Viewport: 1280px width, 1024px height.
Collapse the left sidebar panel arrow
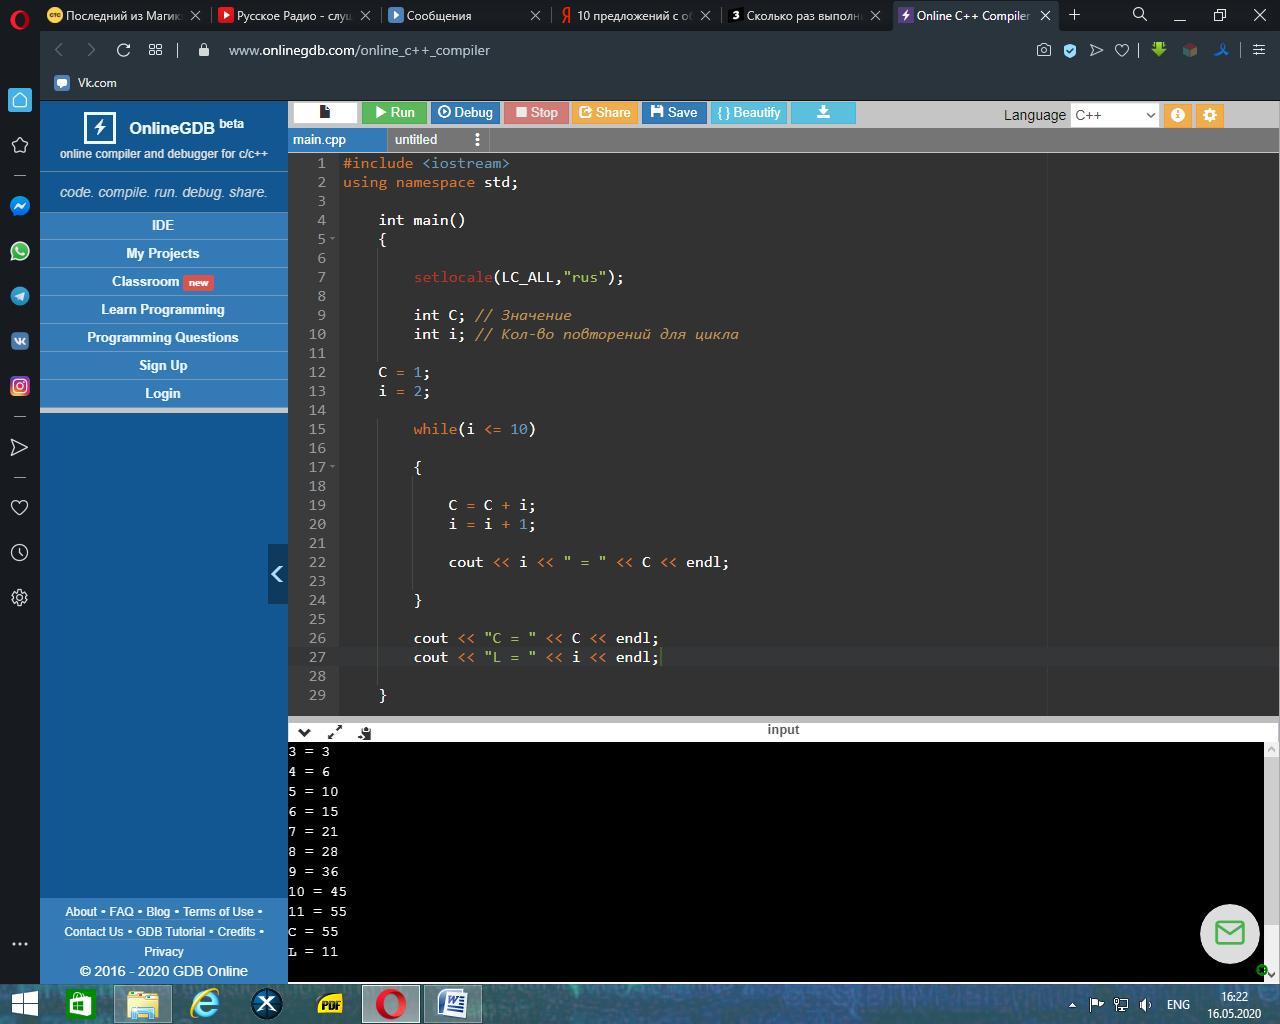click(x=277, y=574)
